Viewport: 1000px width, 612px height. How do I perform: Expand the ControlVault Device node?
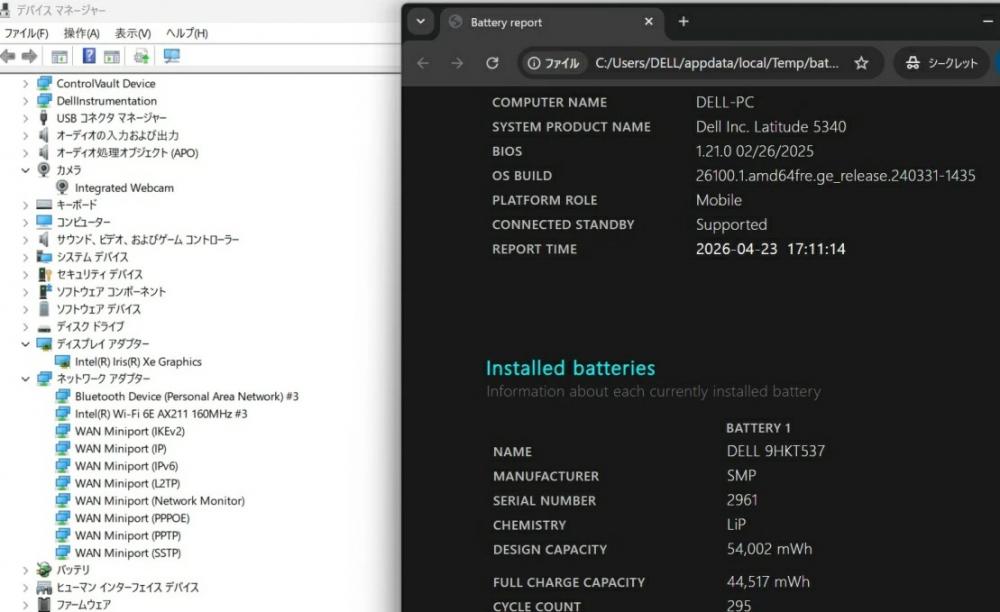coord(26,84)
